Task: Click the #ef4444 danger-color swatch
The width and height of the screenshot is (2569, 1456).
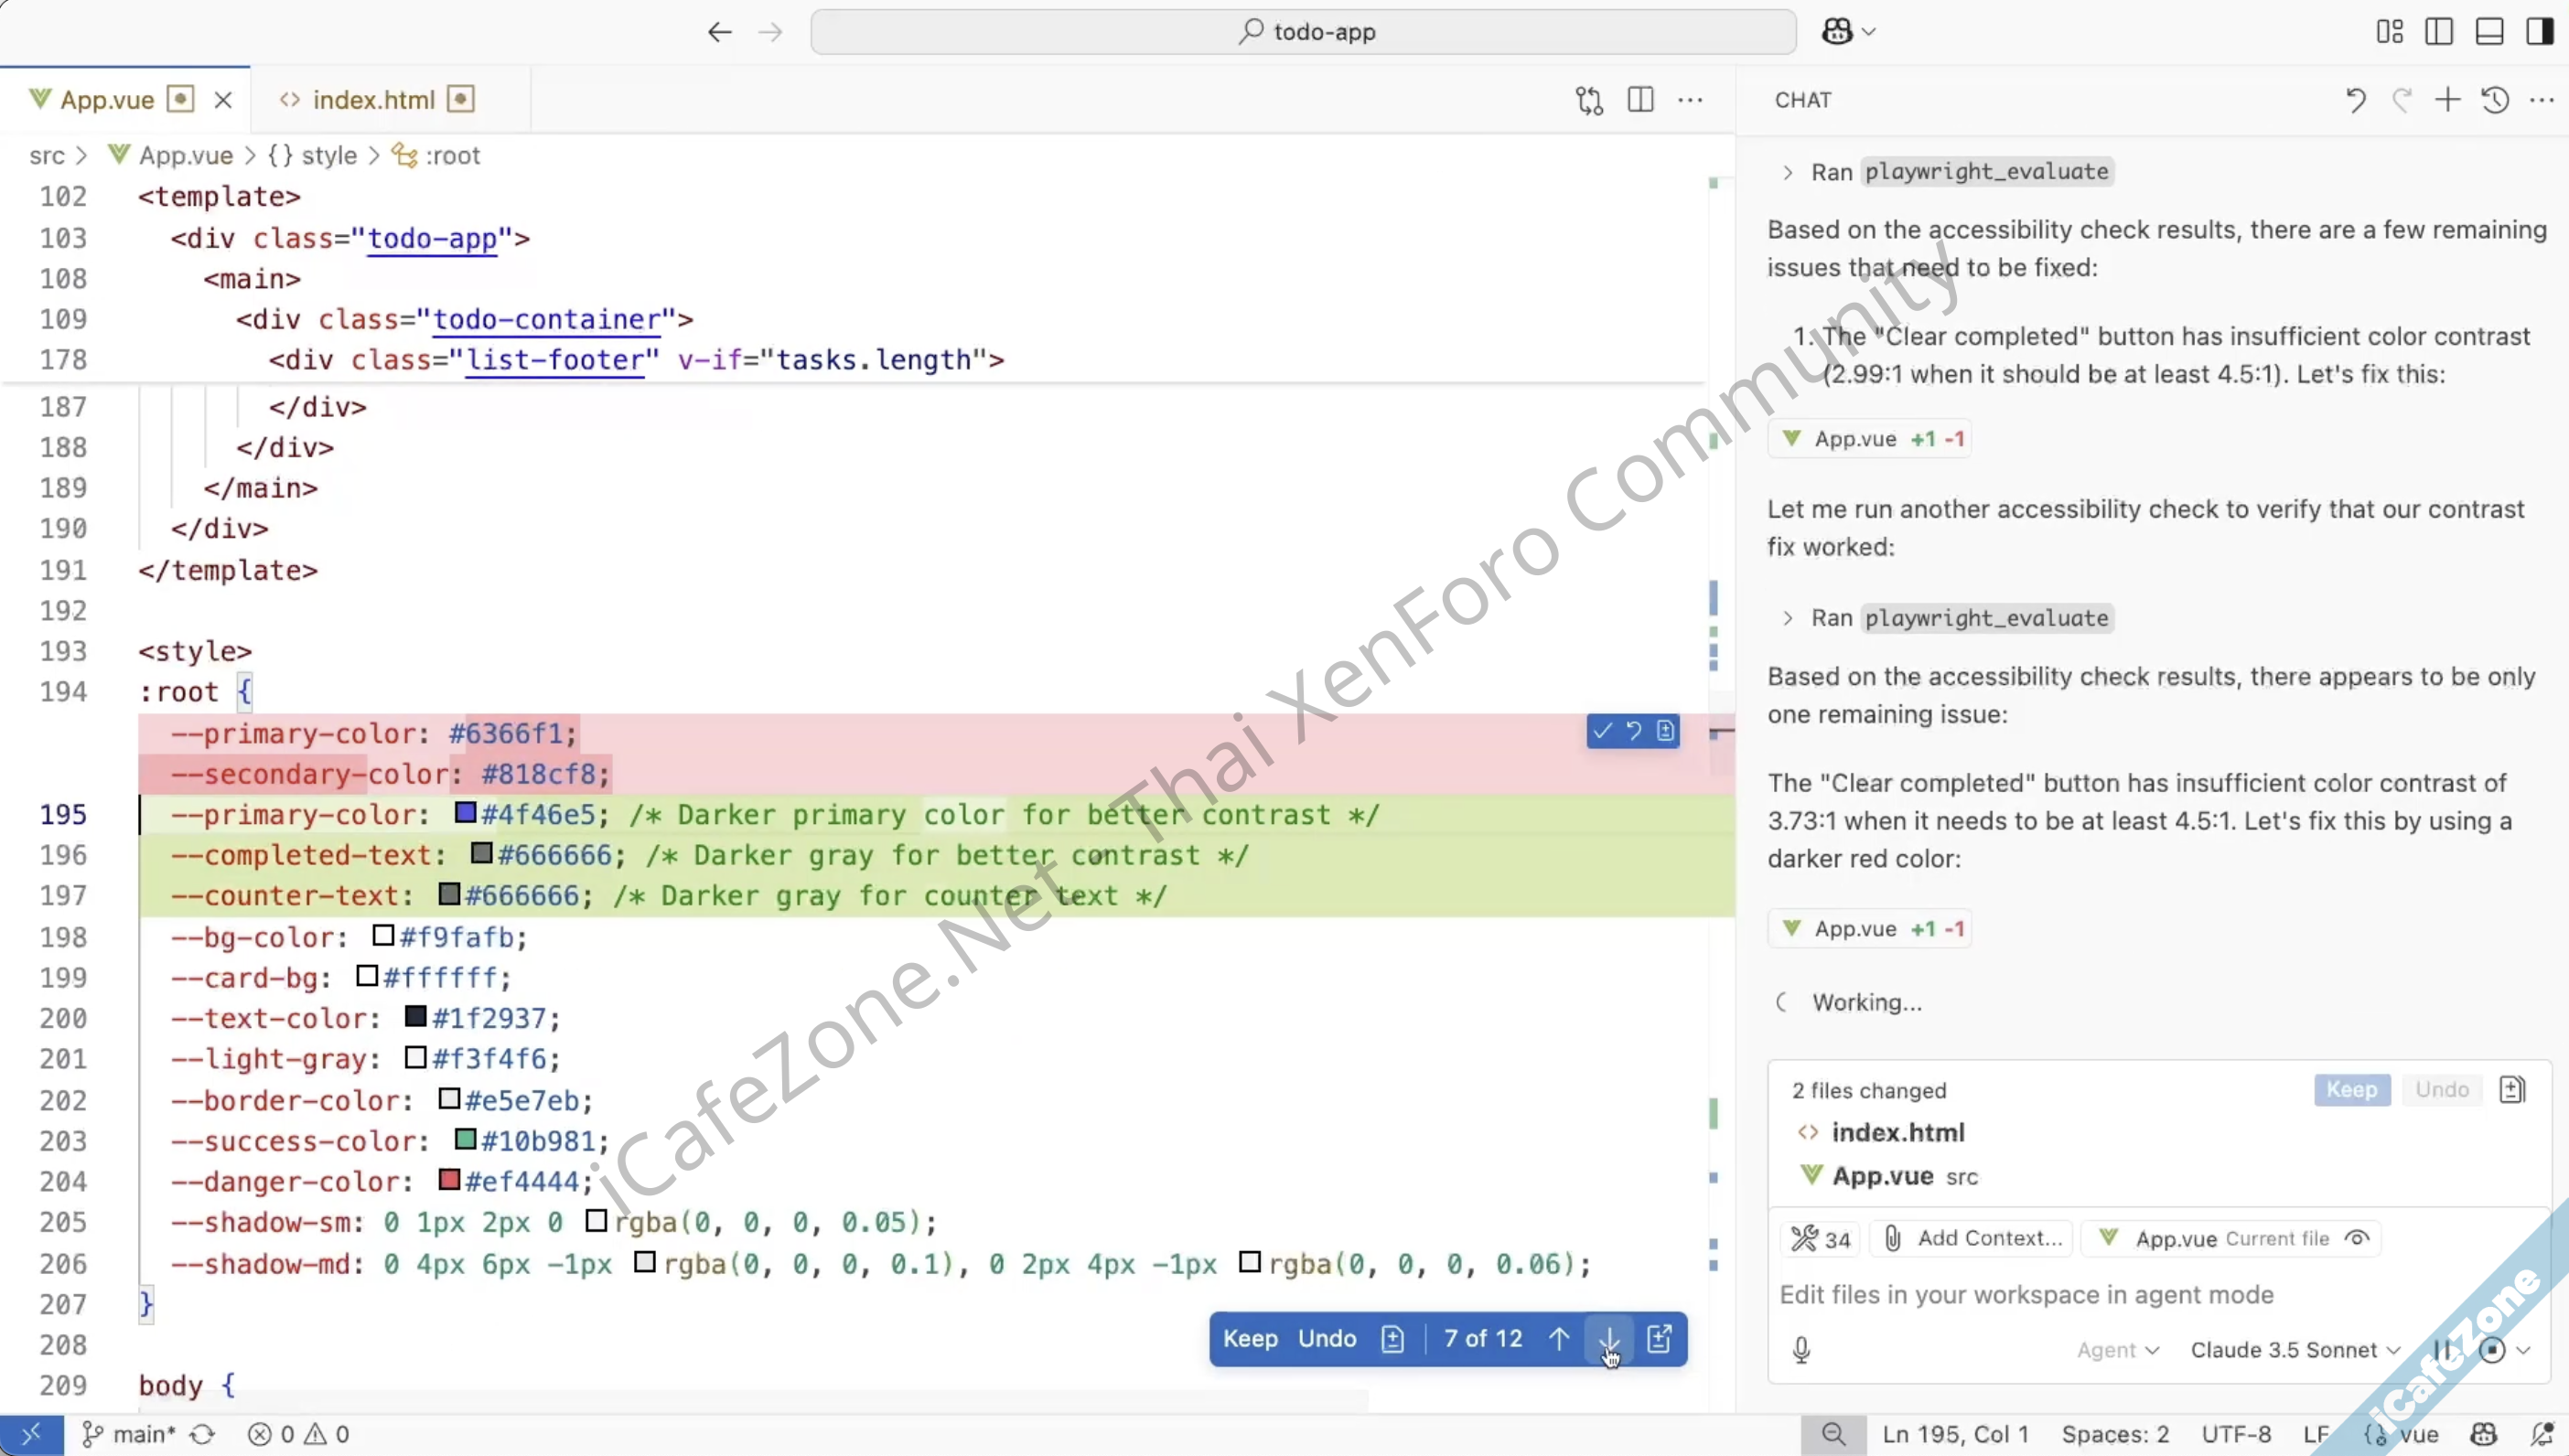Action: (449, 1181)
